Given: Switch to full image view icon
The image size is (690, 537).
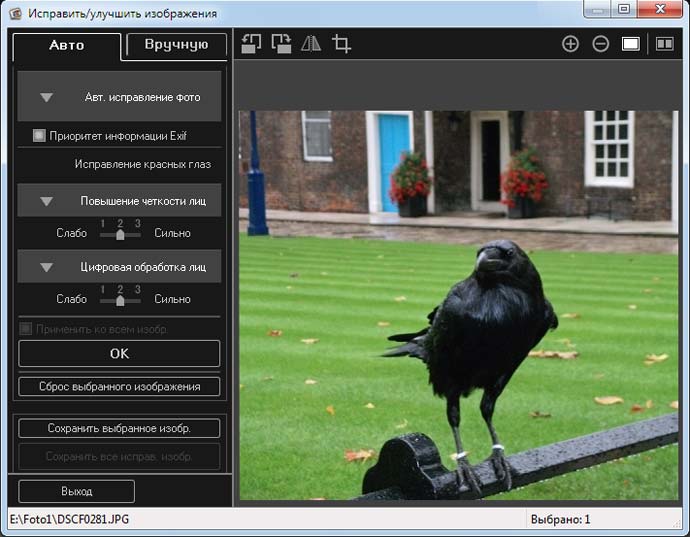Looking at the screenshot, I should pyautogui.click(x=631, y=44).
